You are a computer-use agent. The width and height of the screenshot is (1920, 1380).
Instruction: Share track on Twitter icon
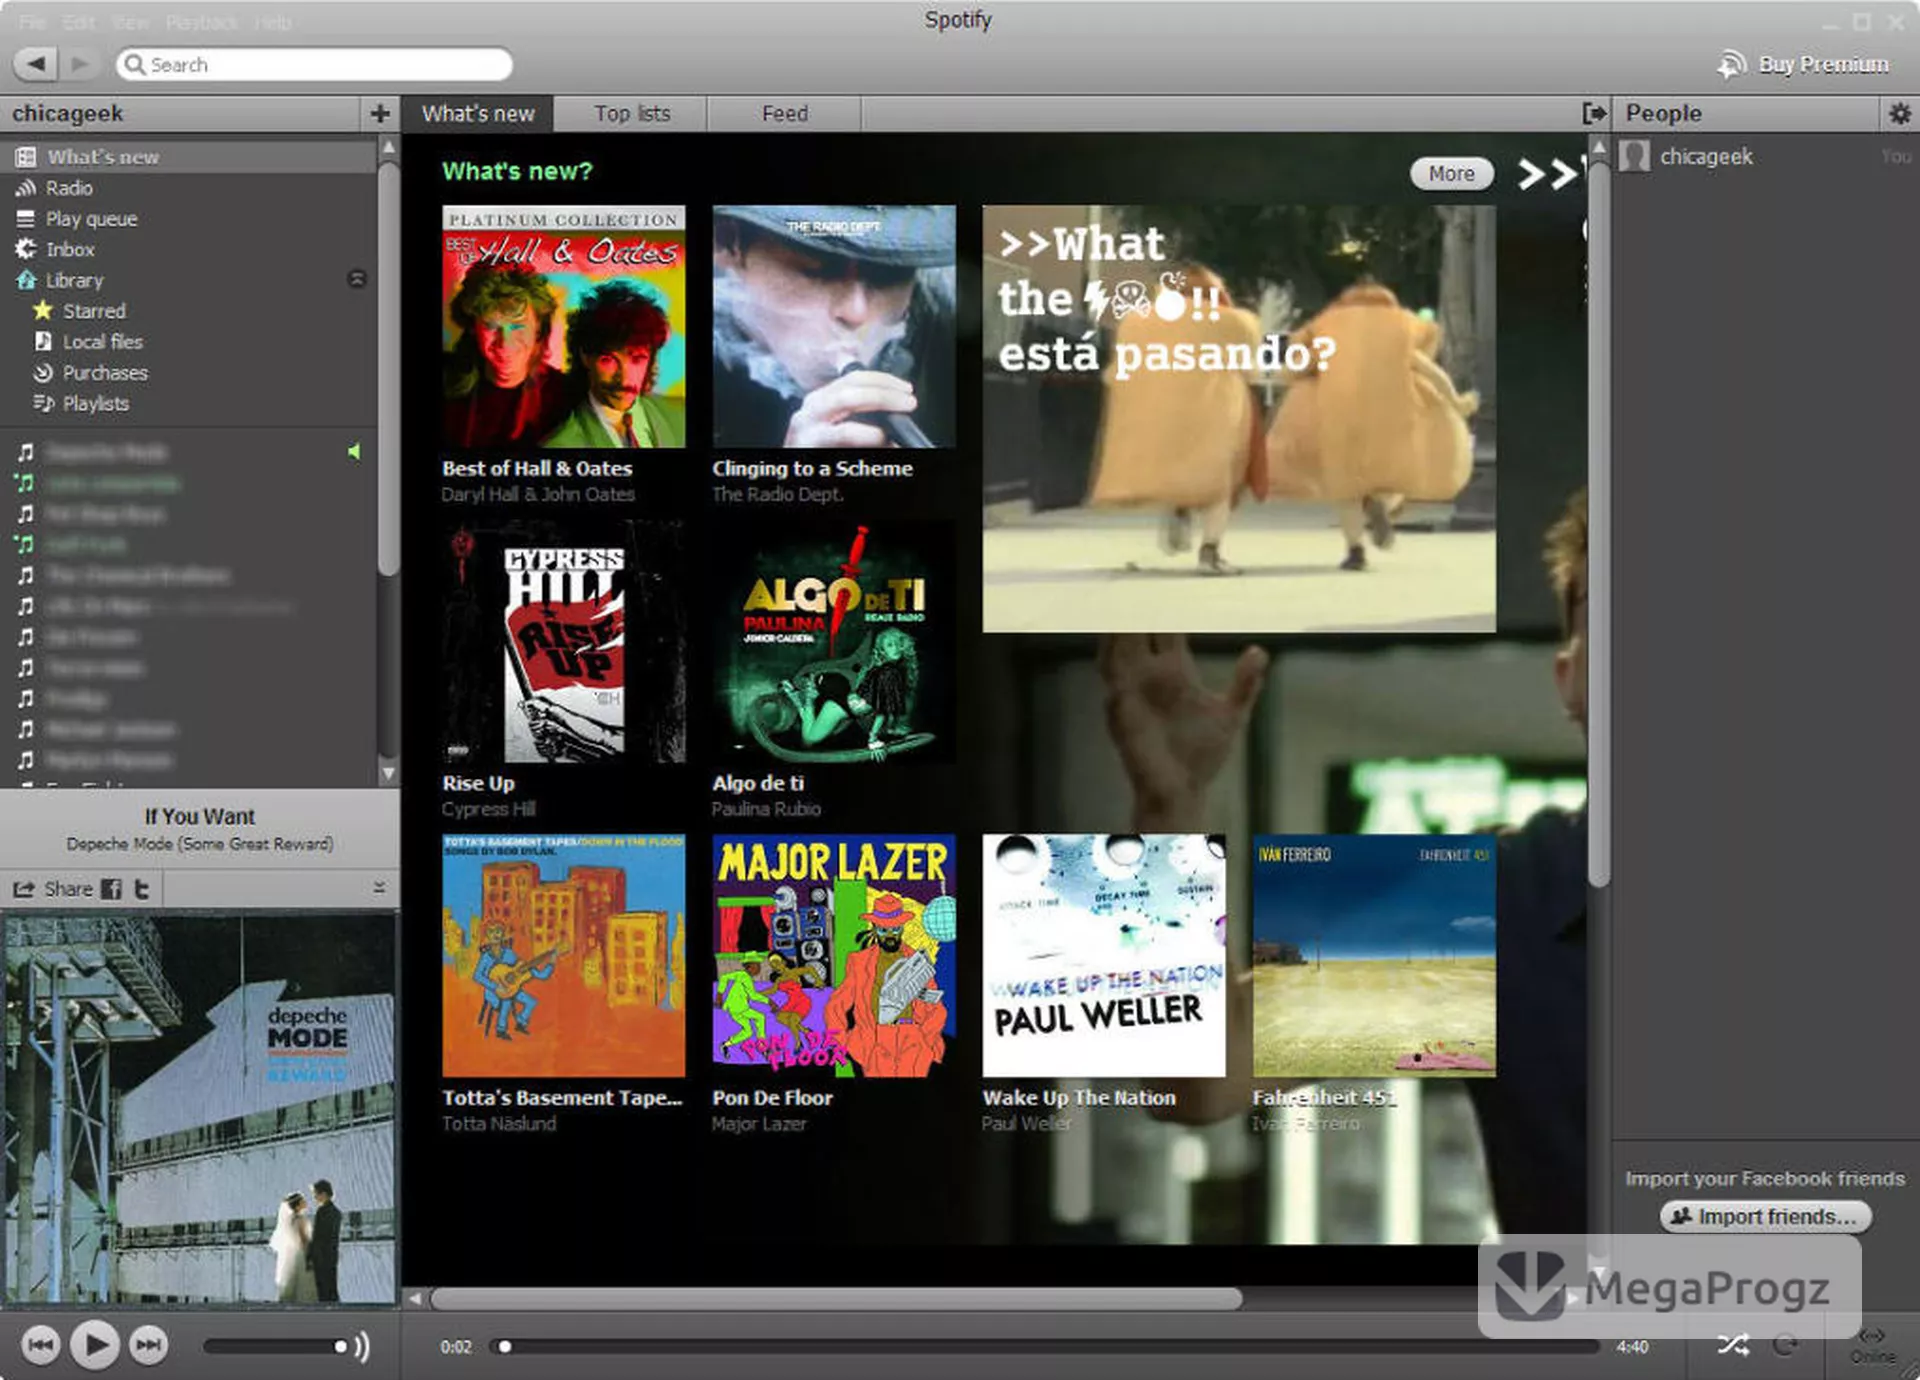coord(141,889)
